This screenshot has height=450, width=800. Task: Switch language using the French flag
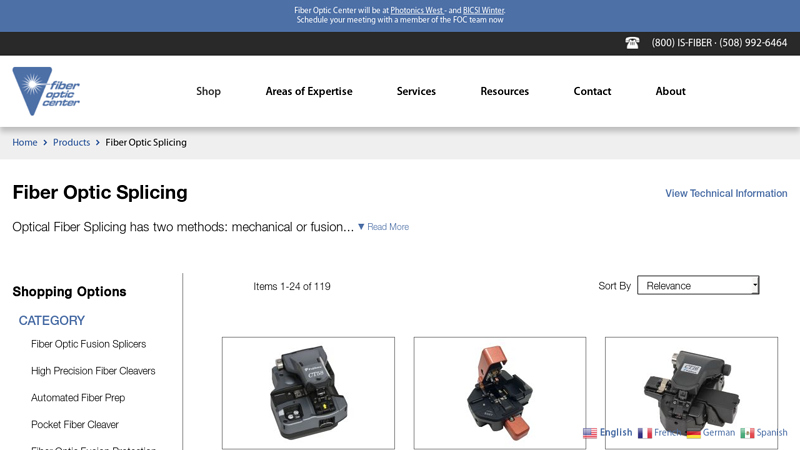[645, 433]
